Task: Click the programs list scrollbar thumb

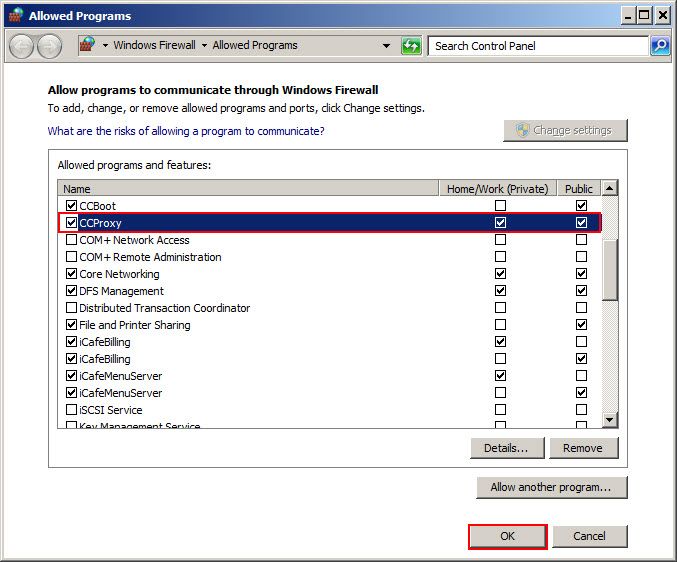Action: point(609,269)
